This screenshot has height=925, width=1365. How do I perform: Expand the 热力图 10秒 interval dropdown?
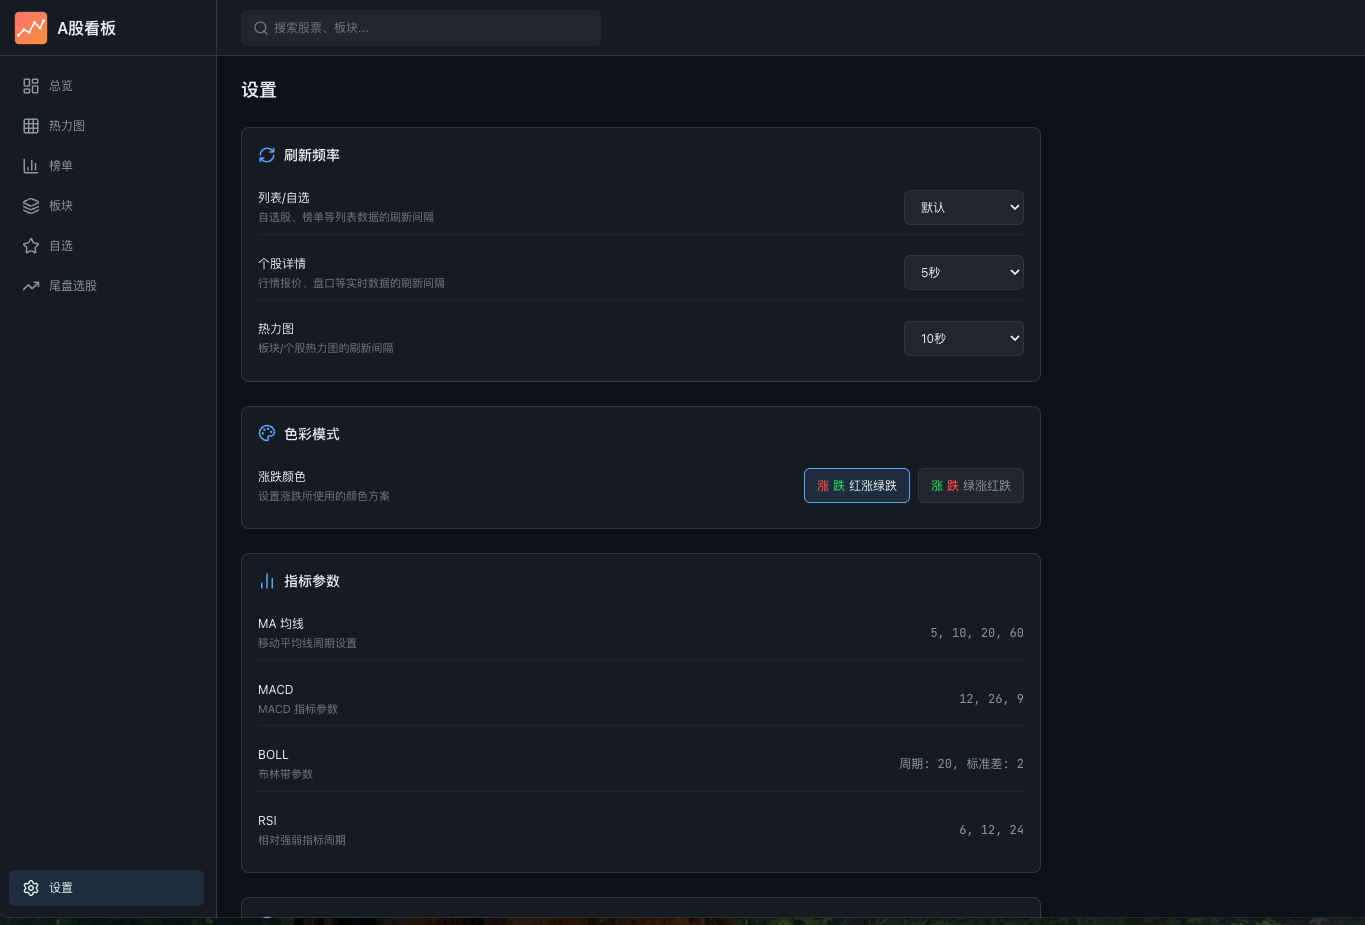(x=963, y=338)
